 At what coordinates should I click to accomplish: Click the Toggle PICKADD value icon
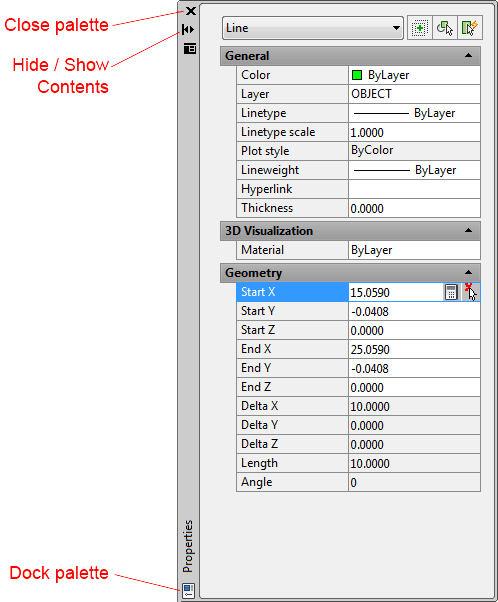420,28
